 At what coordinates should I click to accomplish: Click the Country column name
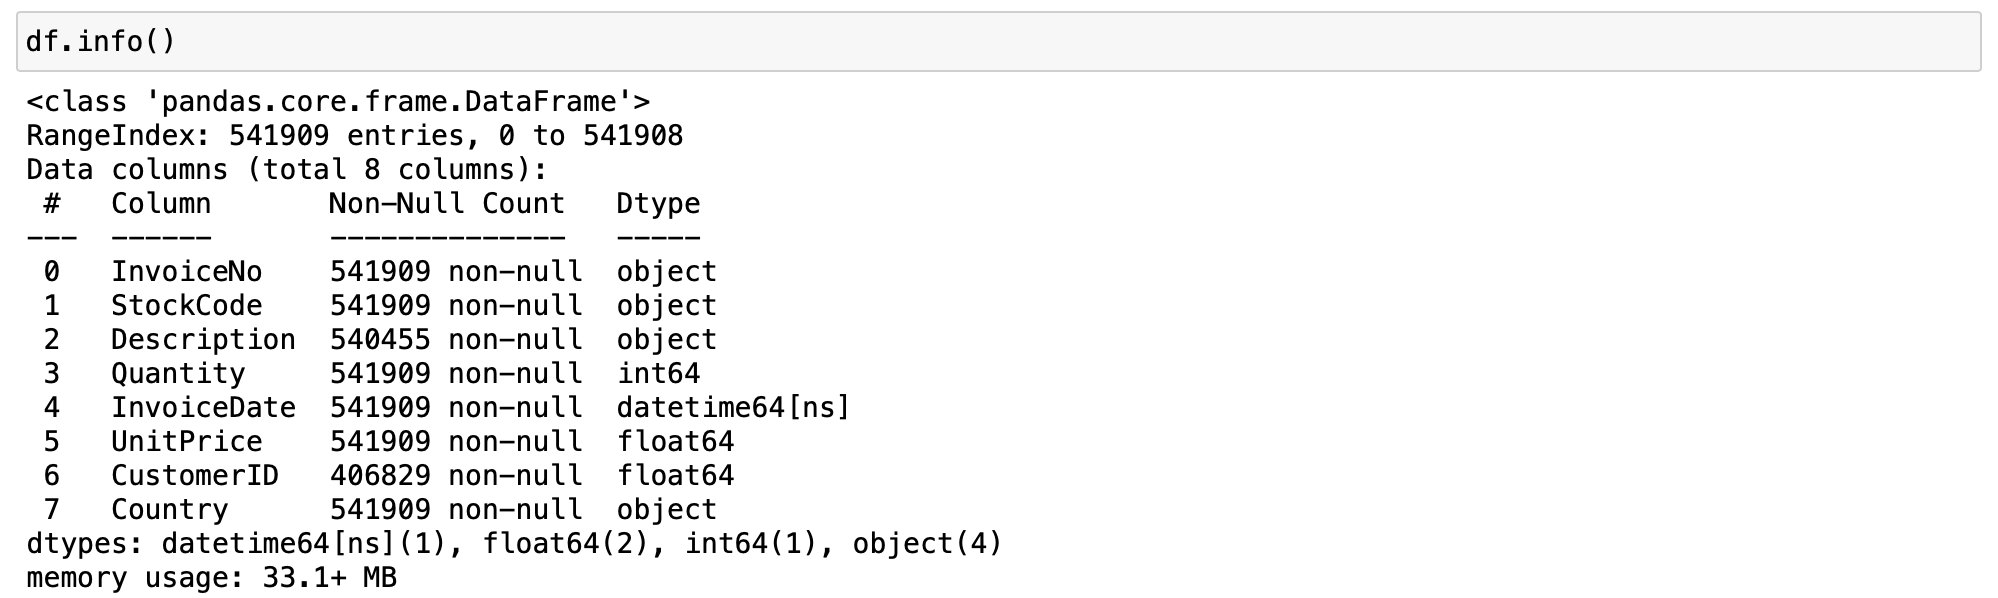169,510
